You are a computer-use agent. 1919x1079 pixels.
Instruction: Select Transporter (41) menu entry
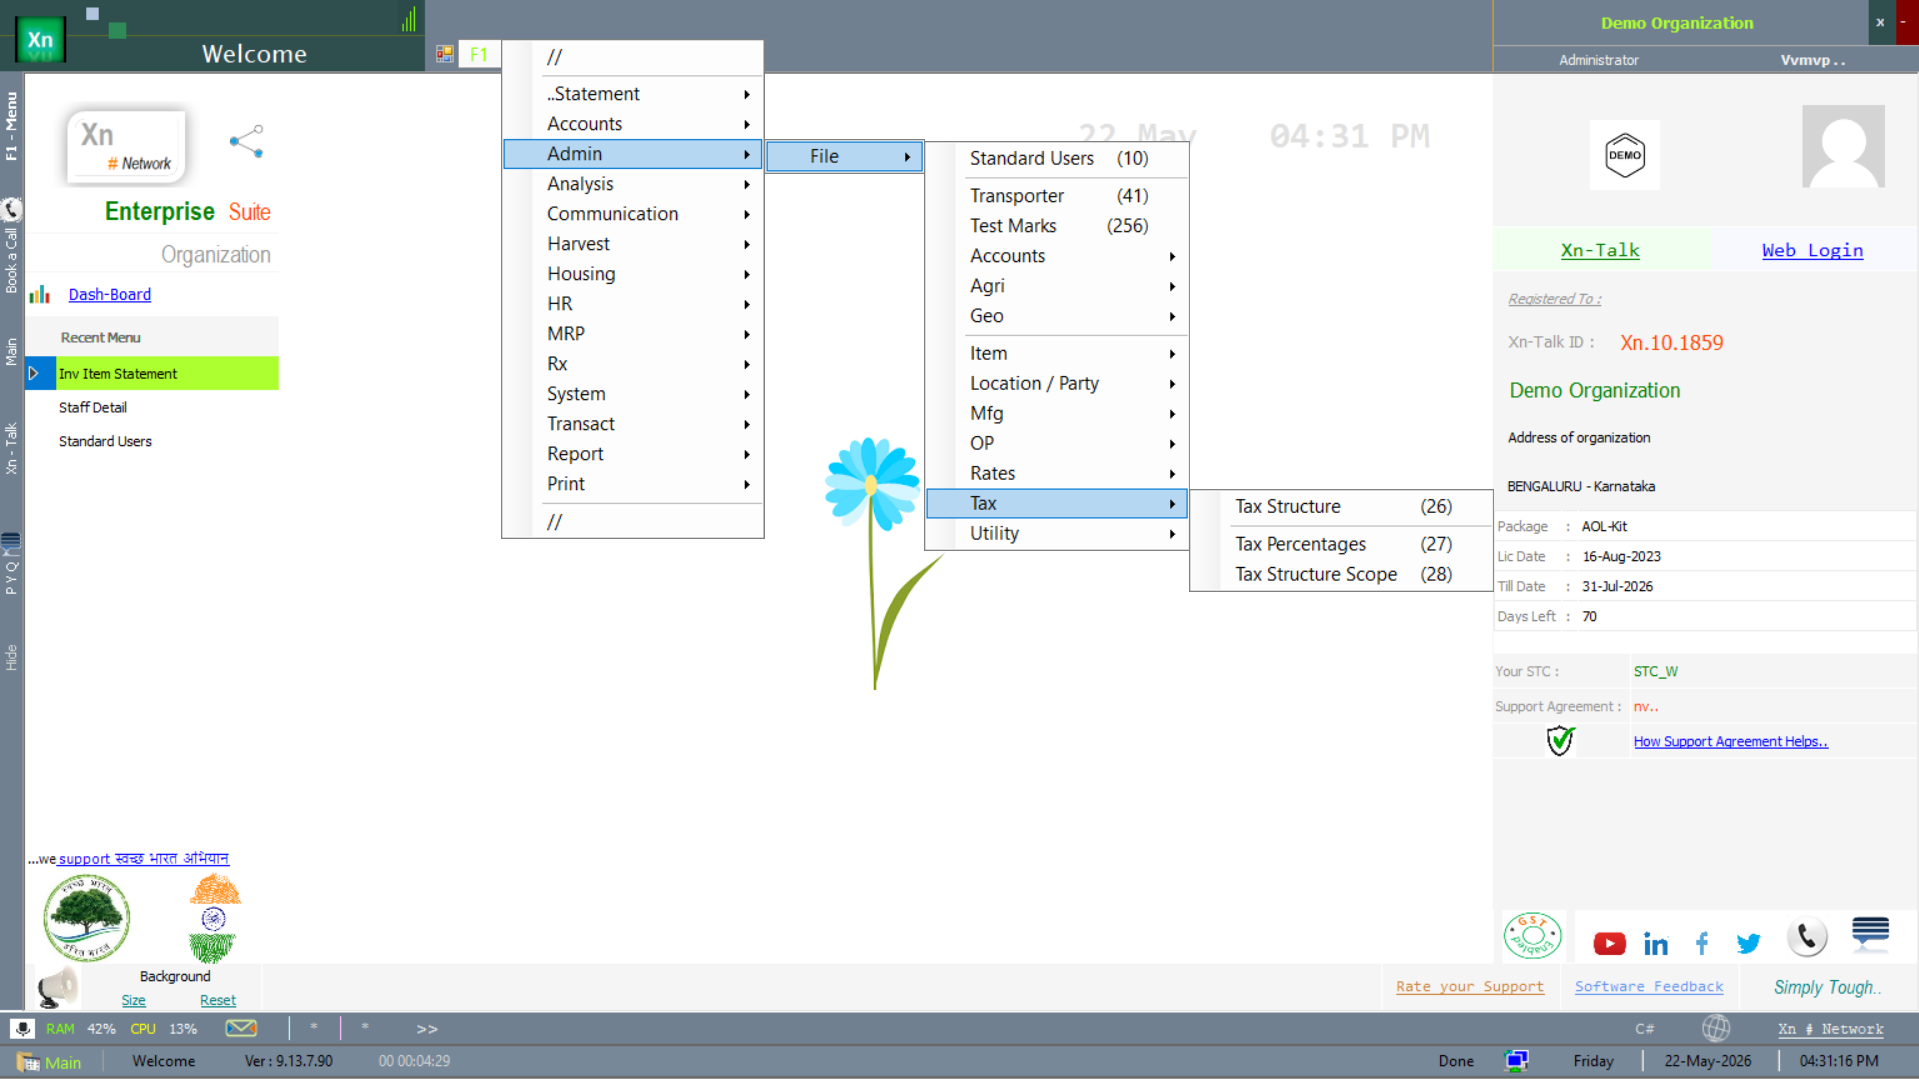(1058, 196)
